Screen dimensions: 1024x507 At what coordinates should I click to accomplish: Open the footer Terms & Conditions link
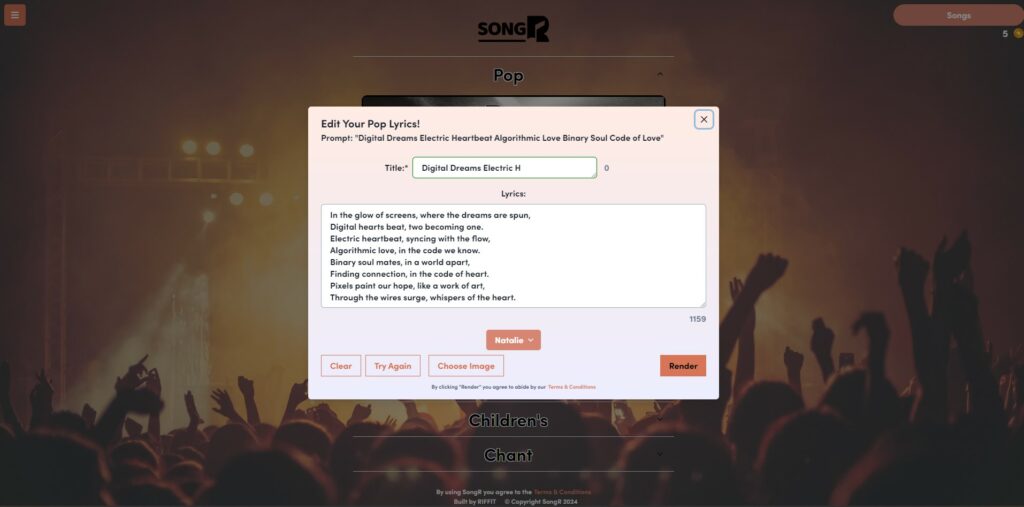point(562,492)
